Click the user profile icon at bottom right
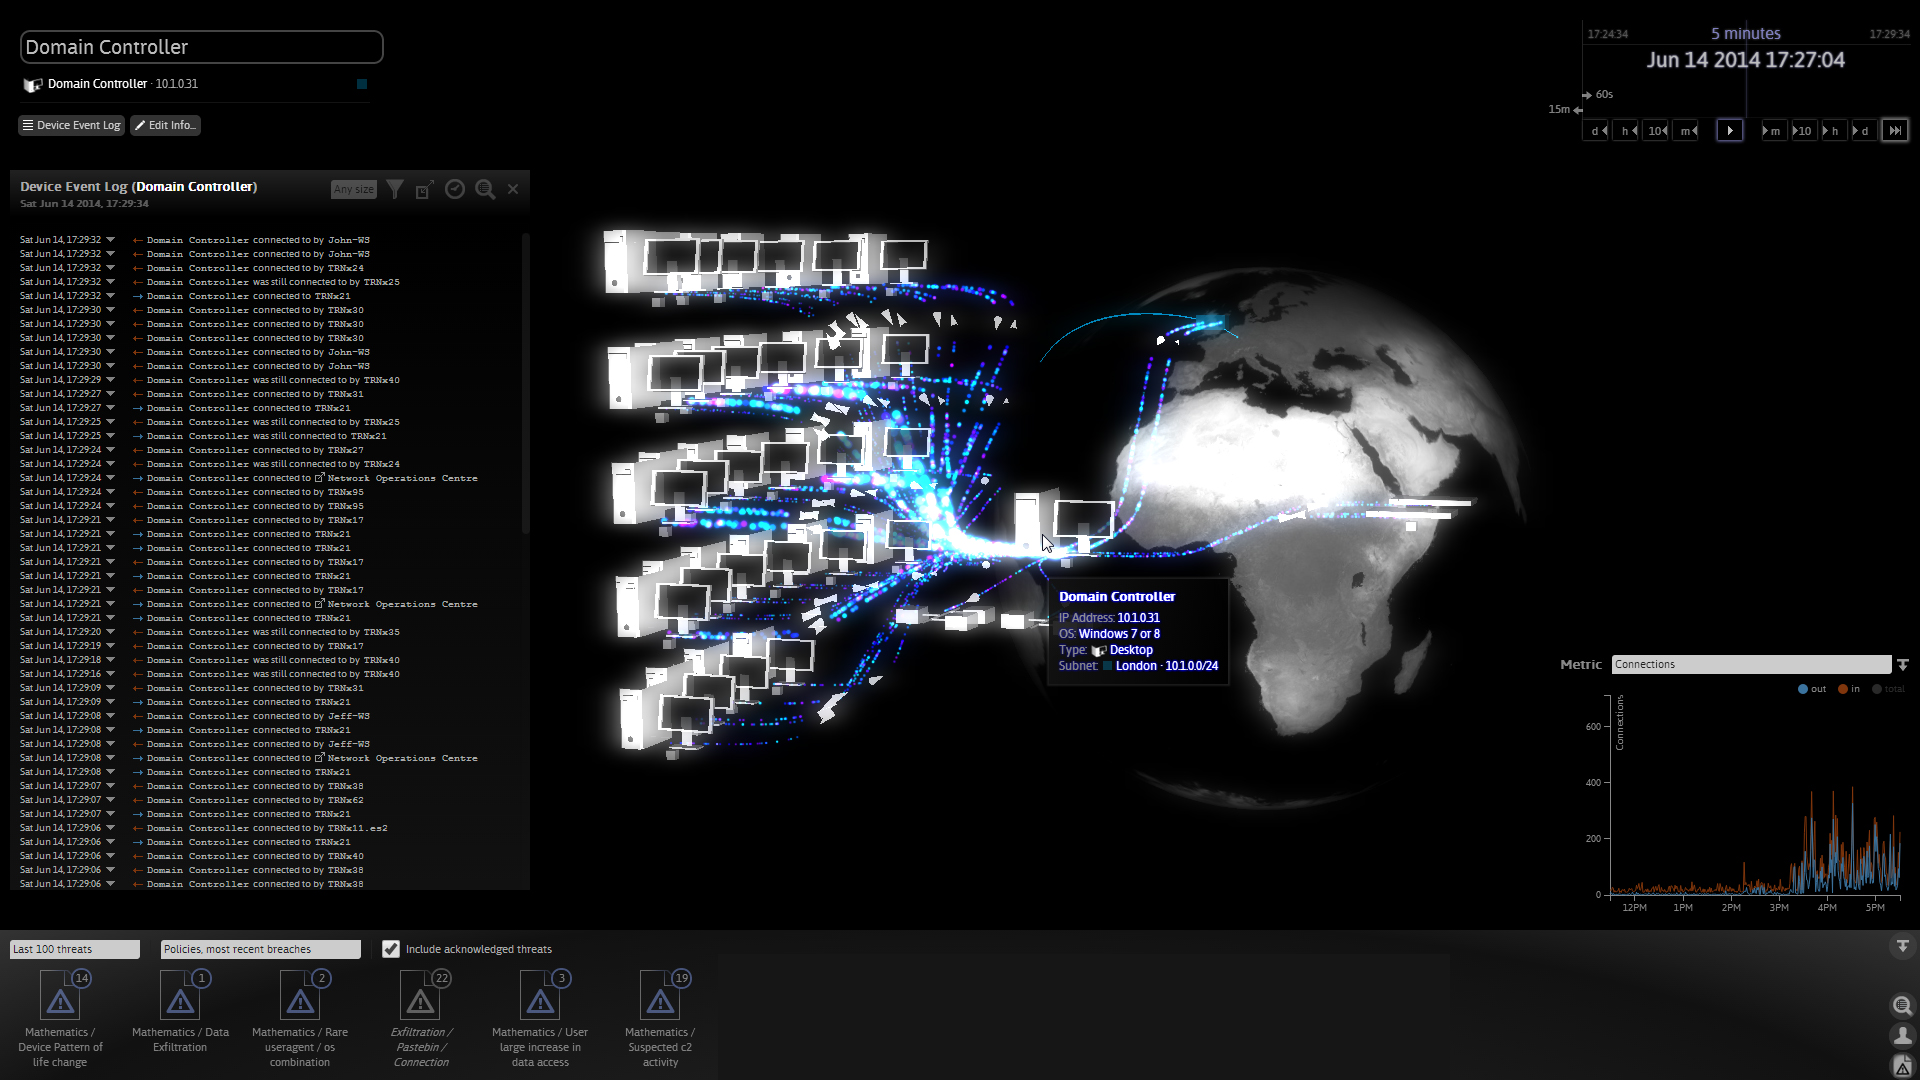This screenshot has width=1920, height=1080. click(1902, 1036)
